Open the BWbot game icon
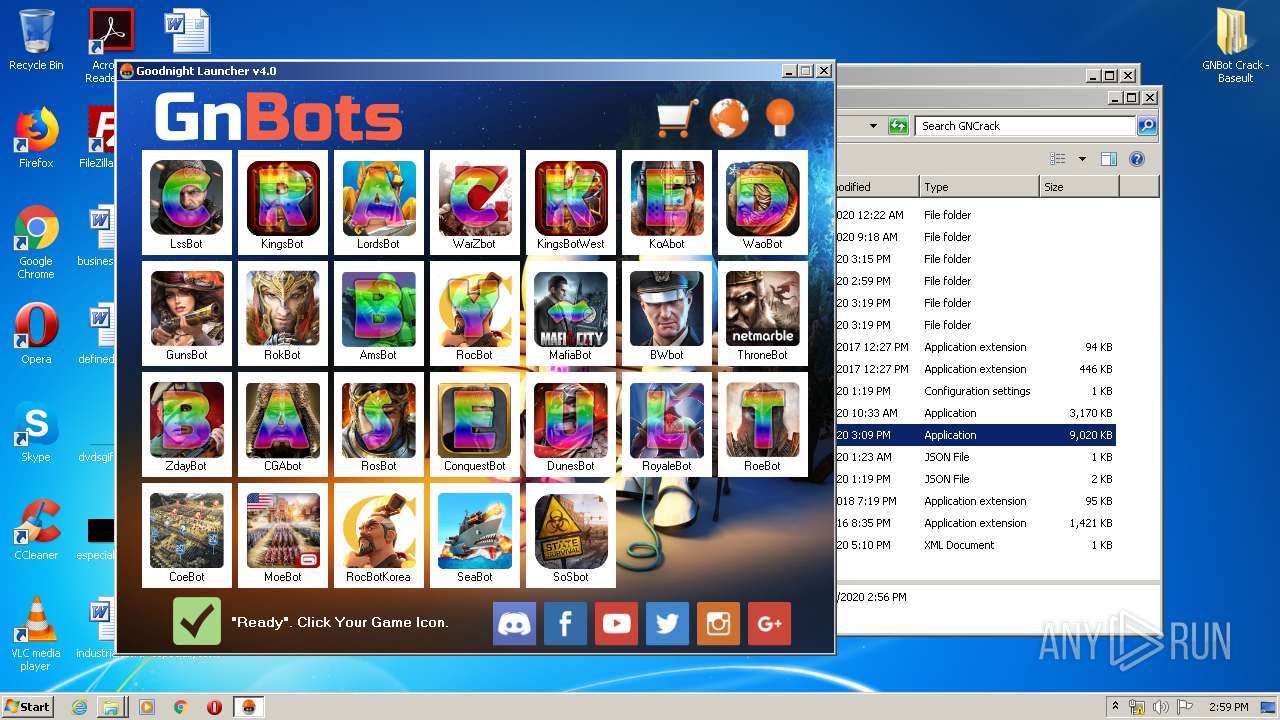1280x720 pixels. point(667,313)
